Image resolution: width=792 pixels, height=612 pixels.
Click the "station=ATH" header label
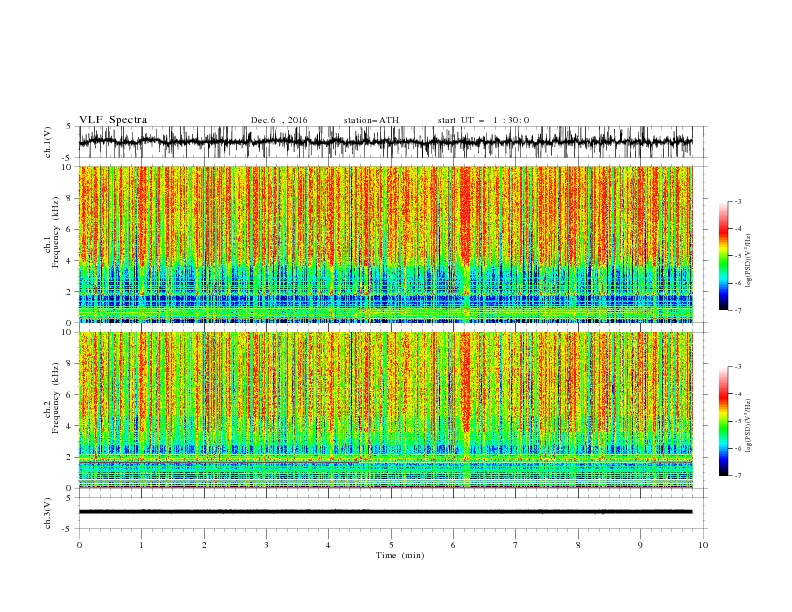371,120
